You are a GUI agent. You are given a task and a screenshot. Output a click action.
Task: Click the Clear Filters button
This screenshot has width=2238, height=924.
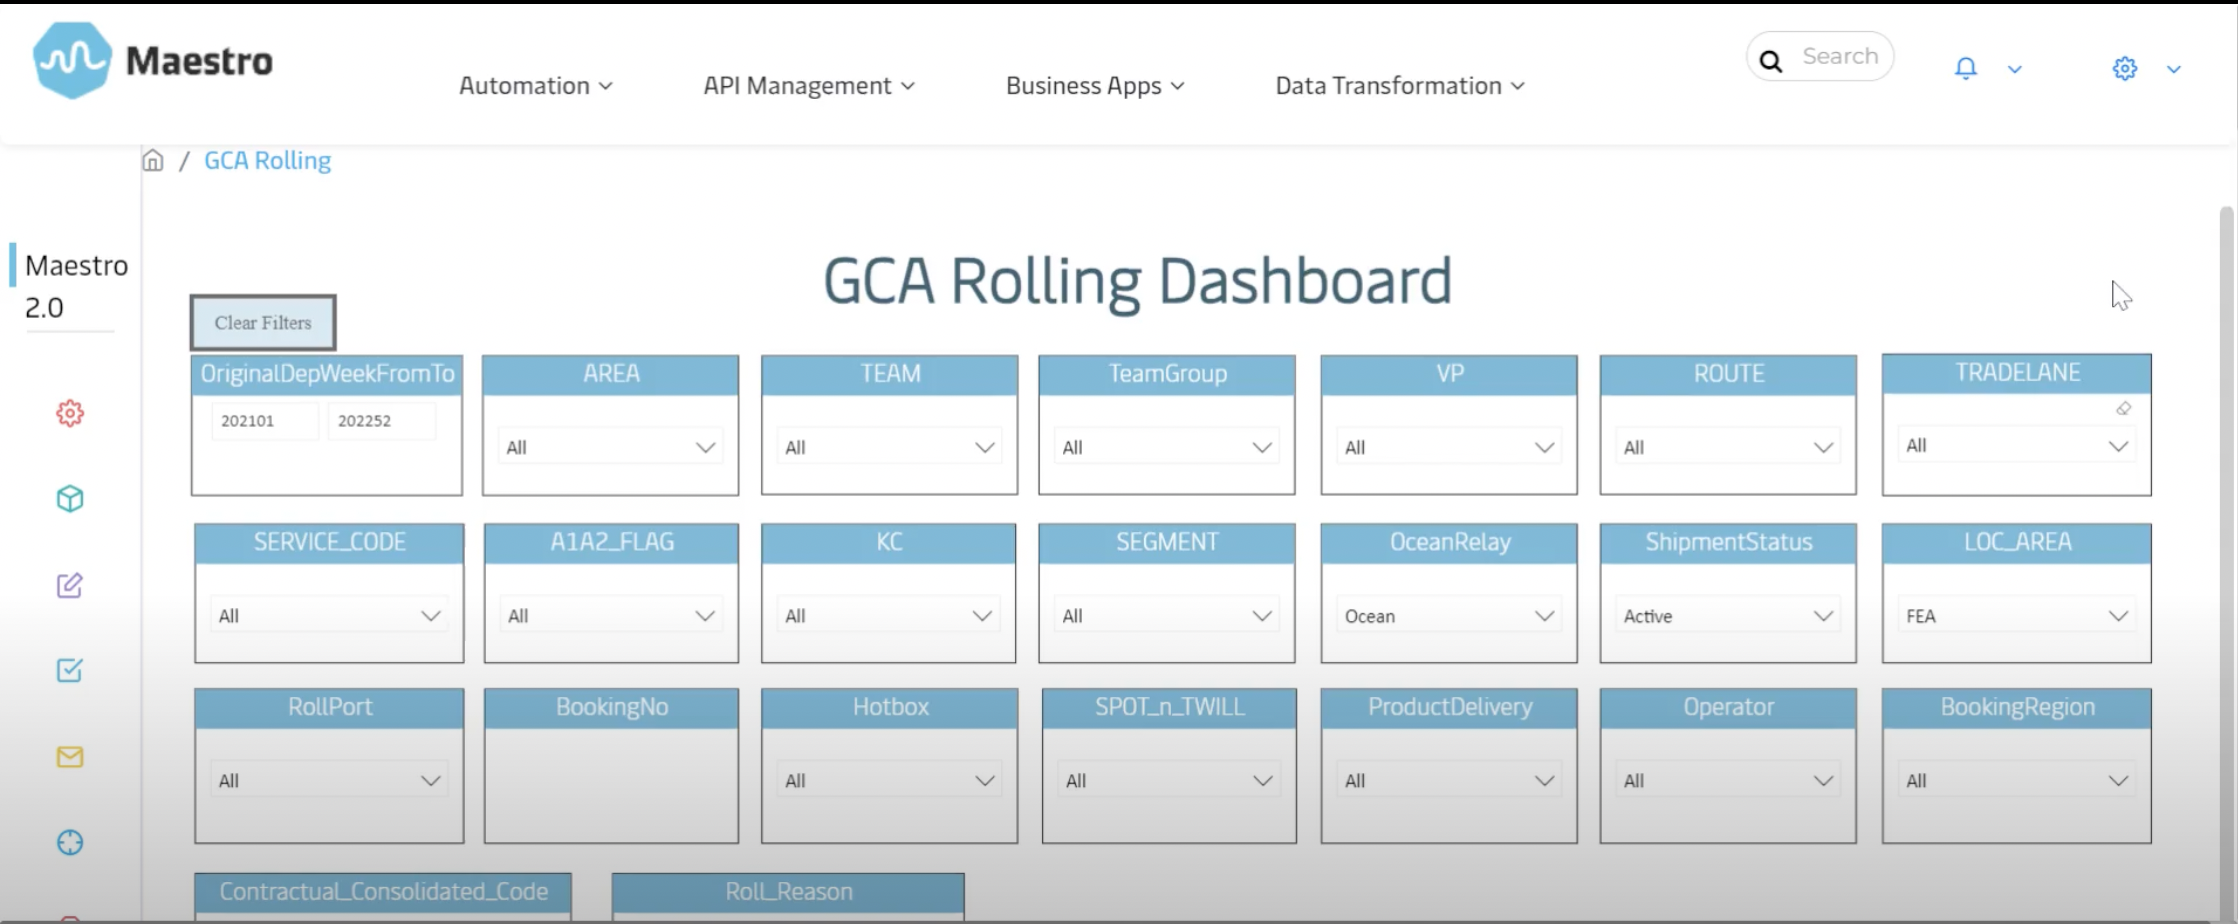click(x=263, y=322)
